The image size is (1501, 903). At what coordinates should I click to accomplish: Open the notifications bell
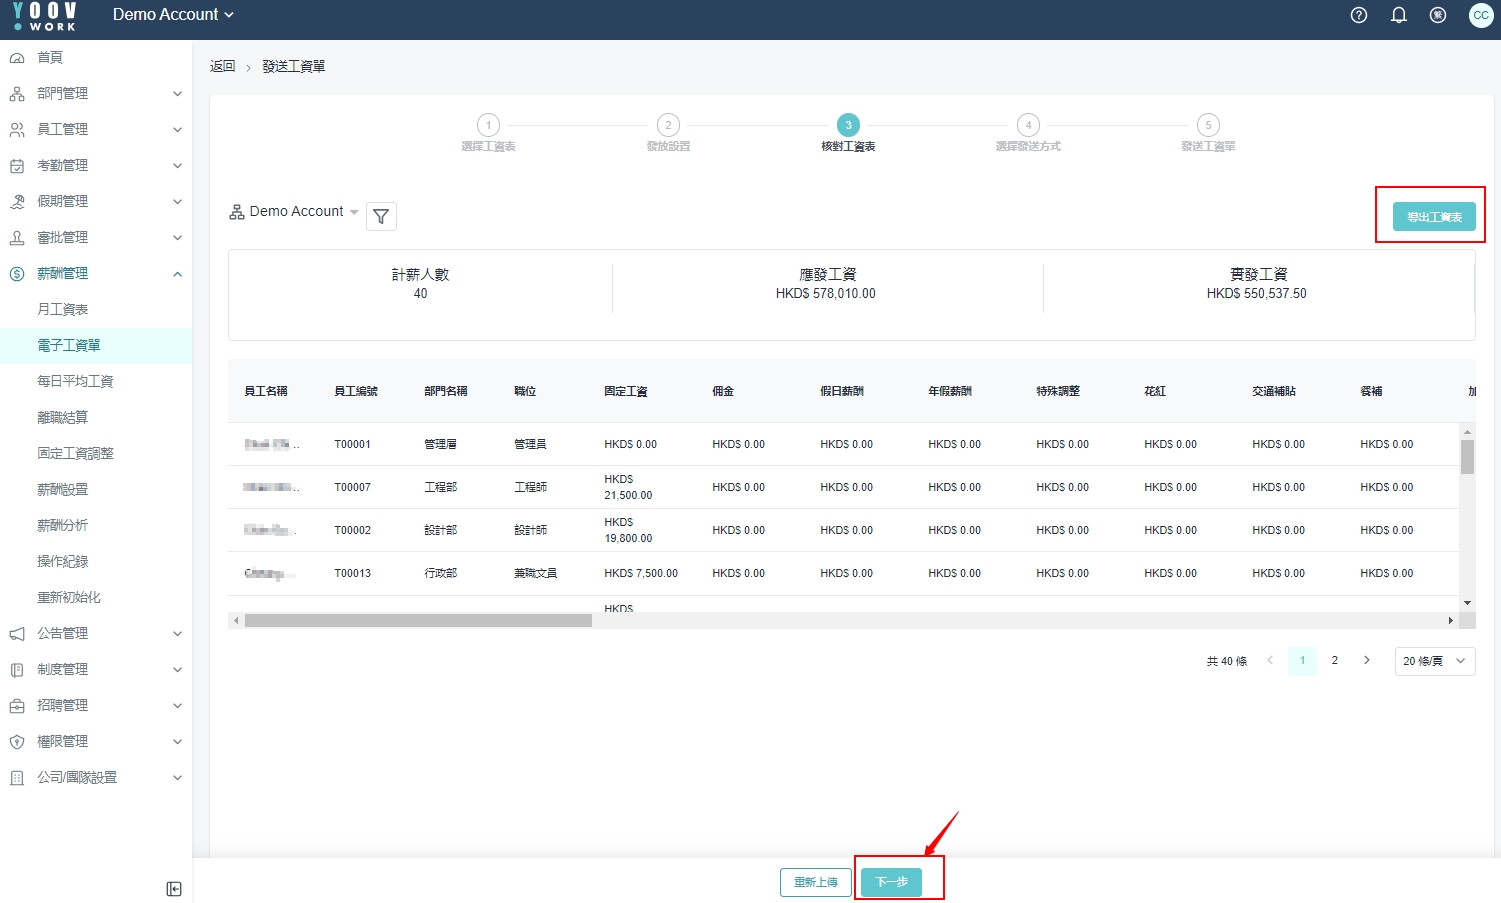tap(1398, 15)
